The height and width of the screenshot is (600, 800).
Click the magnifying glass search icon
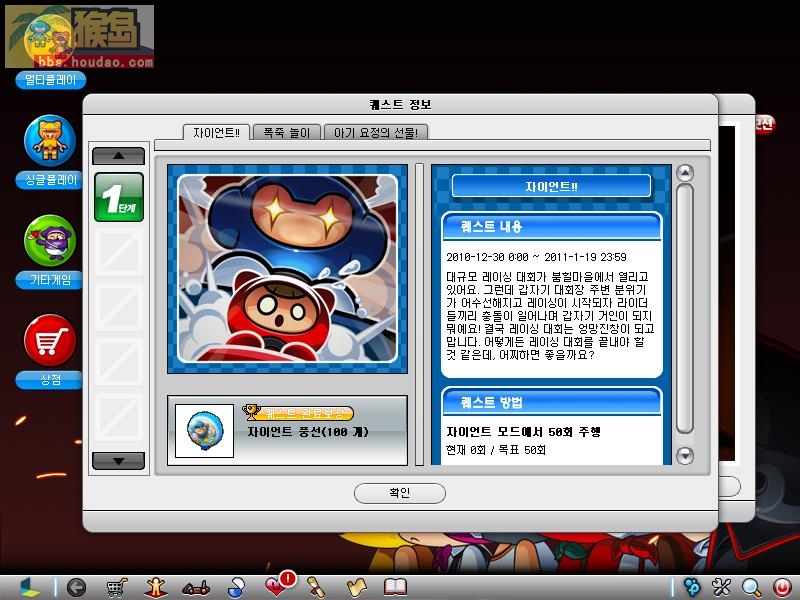[752, 588]
